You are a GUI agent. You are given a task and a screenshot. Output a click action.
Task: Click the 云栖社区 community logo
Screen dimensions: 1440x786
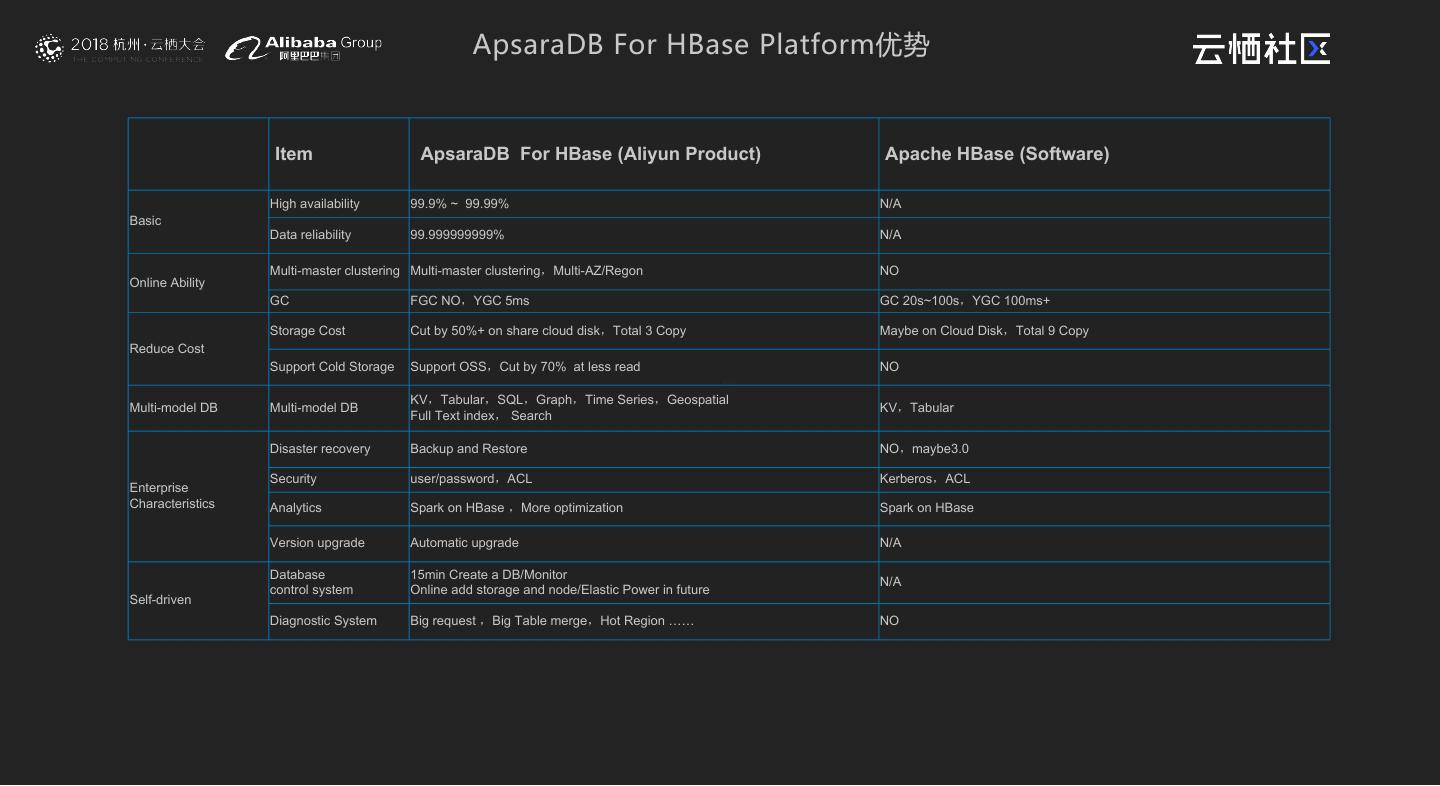click(x=1260, y=49)
